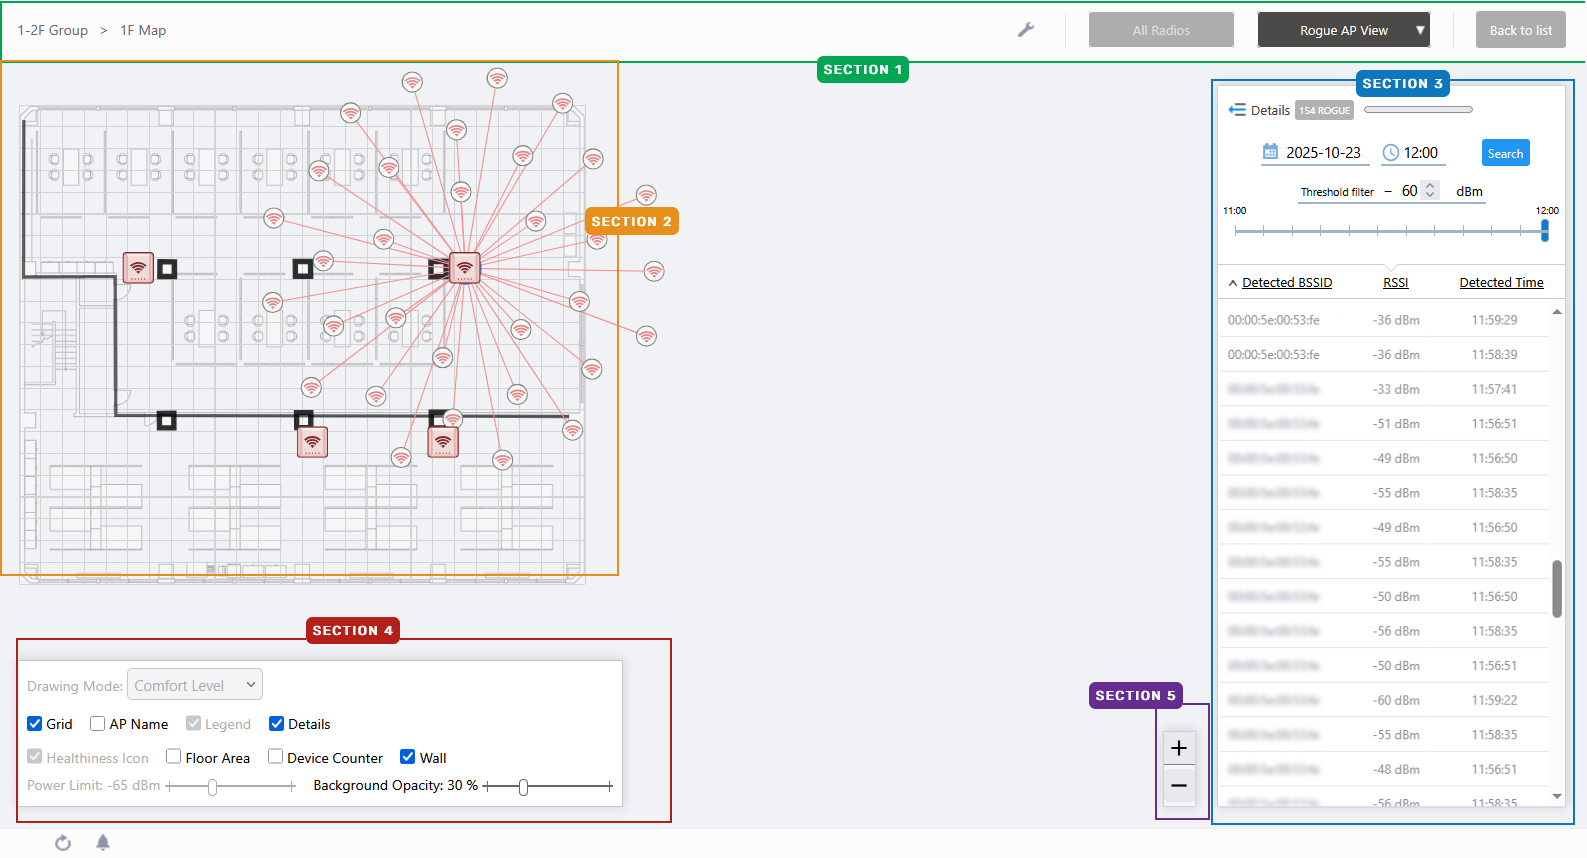Click the clock time picker icon
This screenshot has width=1587, height=858.
(x=1390, y=153)
